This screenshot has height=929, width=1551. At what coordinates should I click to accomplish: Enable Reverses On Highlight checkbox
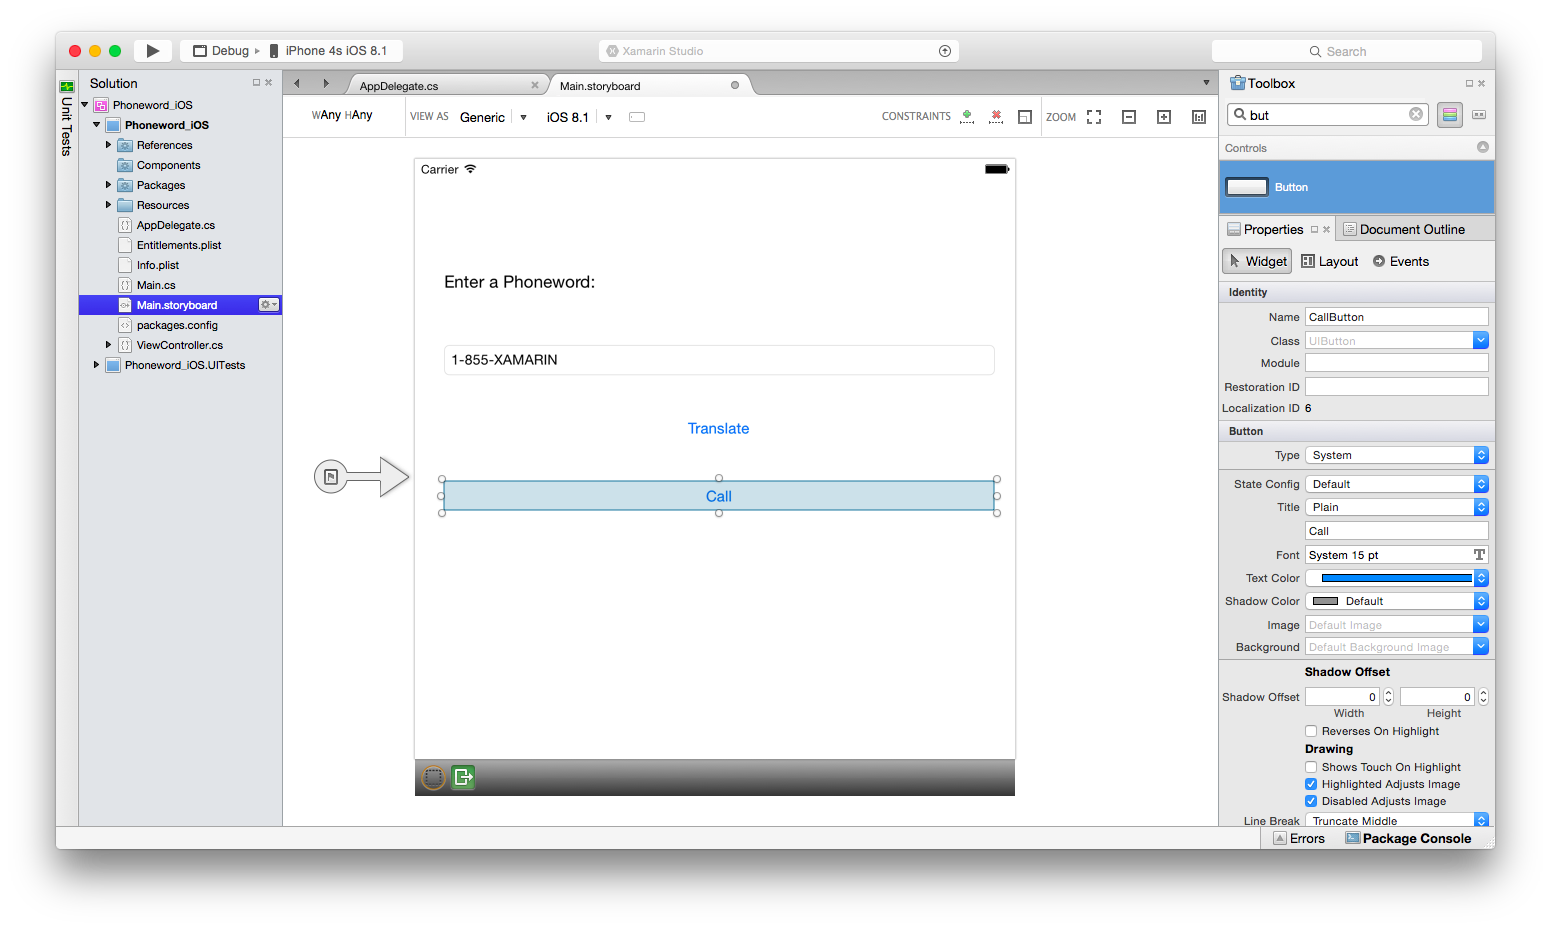coord(1311,731)
